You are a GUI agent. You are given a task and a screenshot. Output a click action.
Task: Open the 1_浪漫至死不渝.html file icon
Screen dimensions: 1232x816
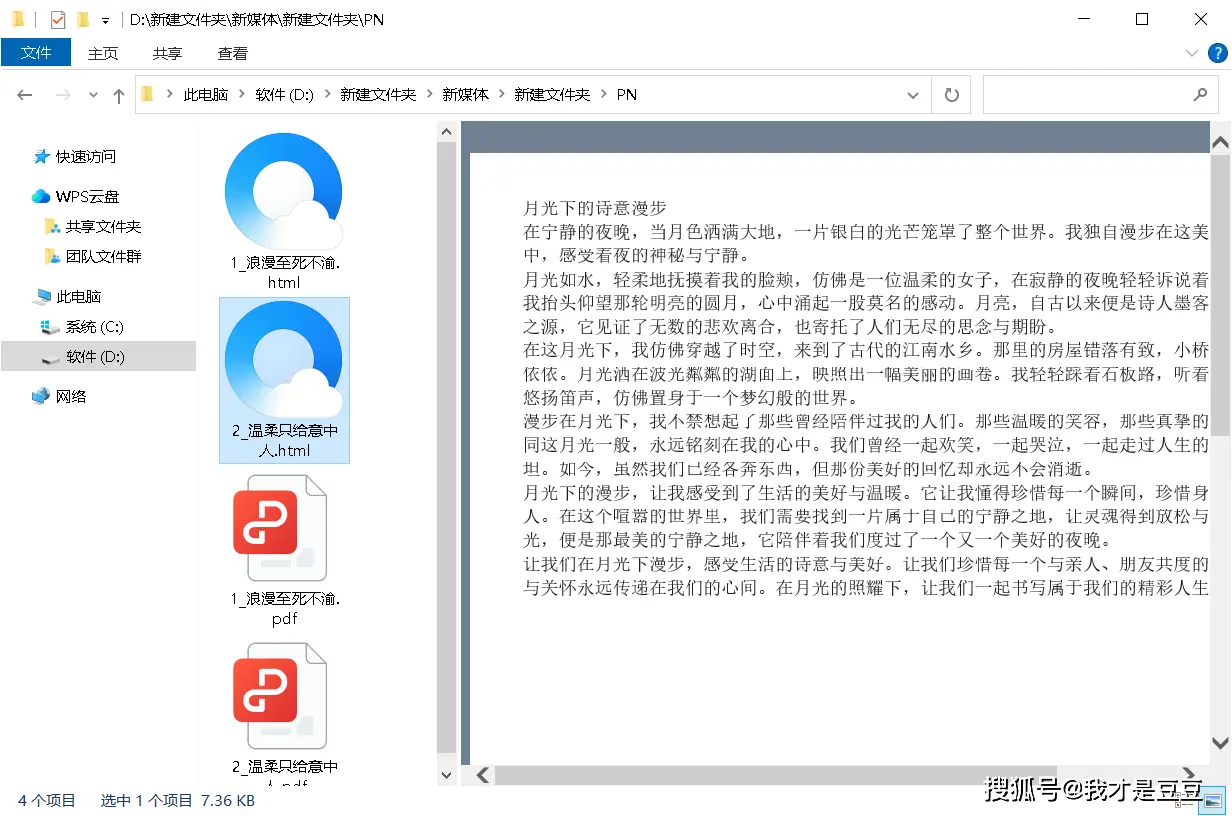click(283, 192)
